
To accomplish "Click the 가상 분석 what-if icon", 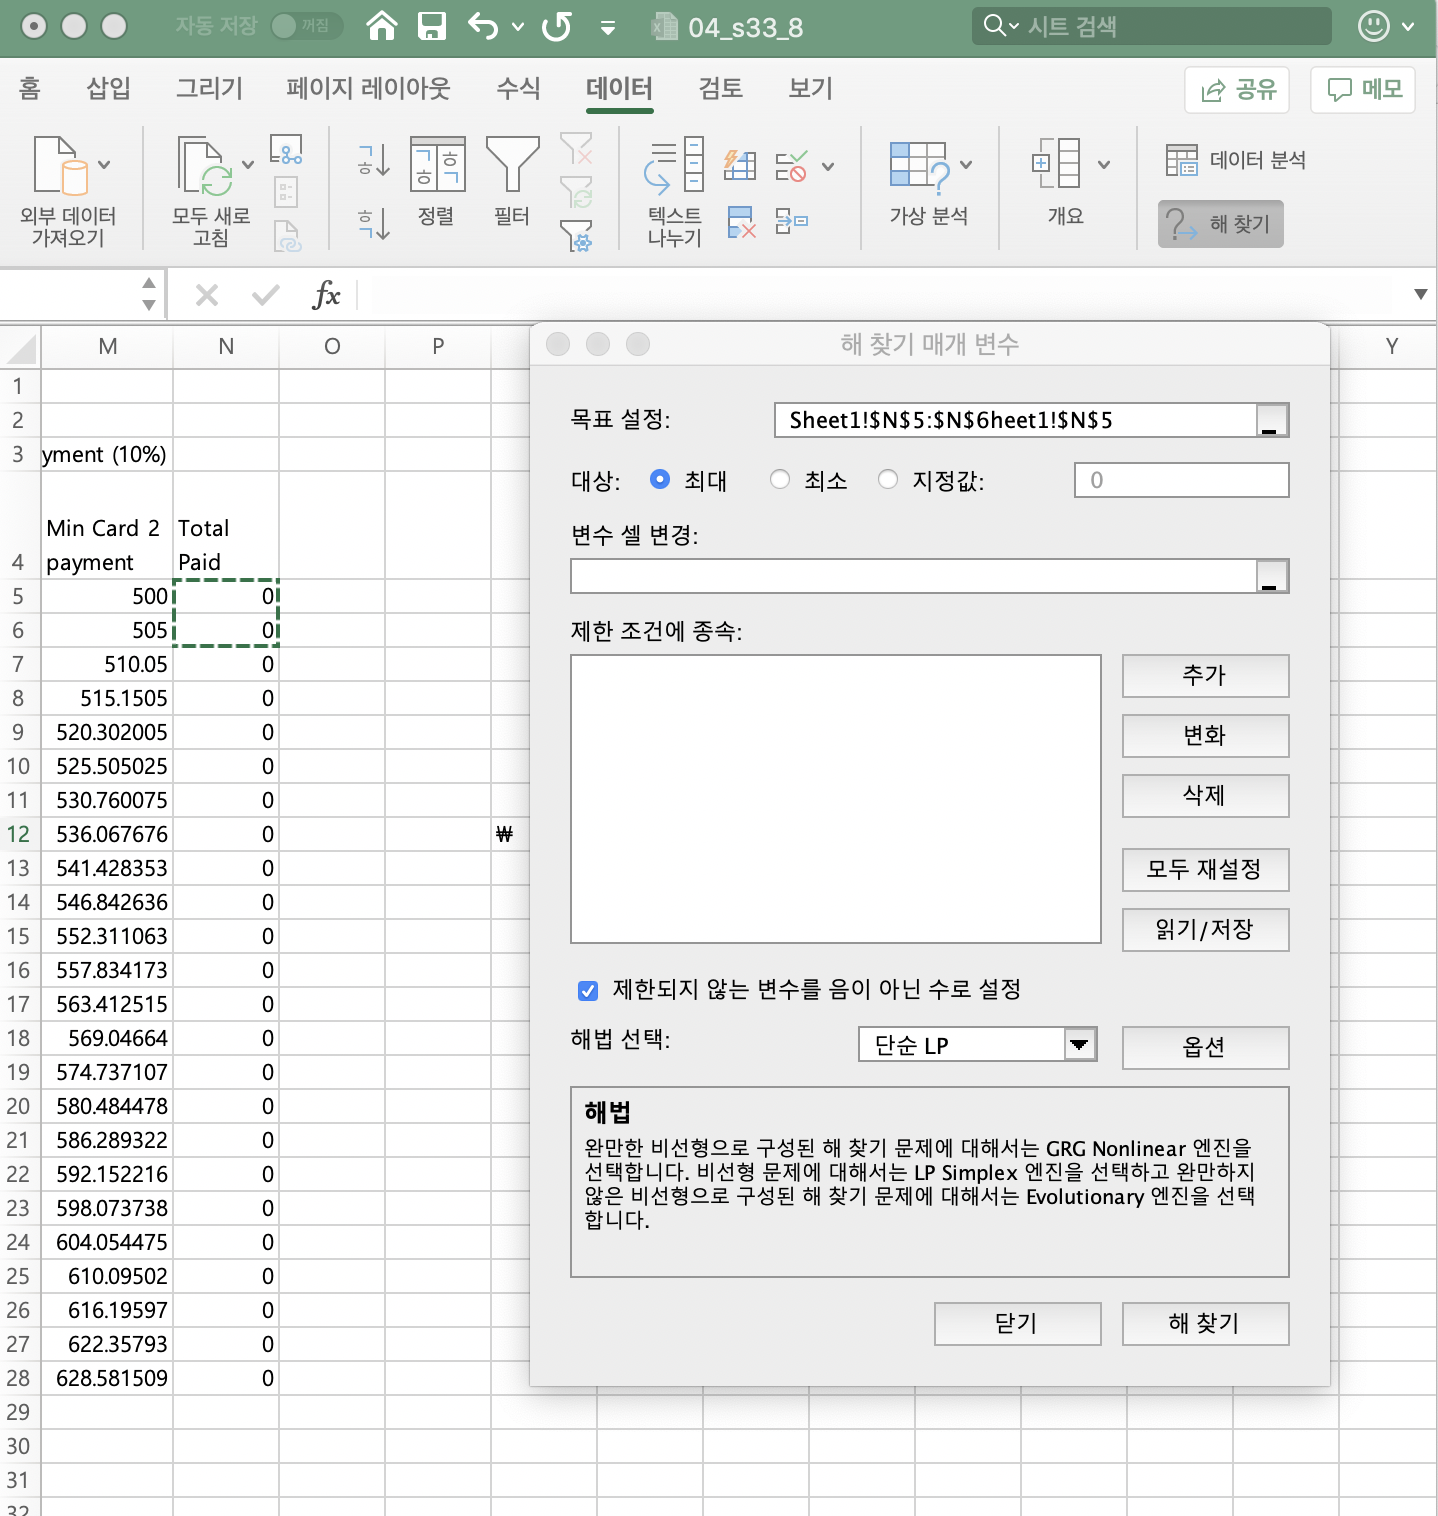I will tap(919, 165).
